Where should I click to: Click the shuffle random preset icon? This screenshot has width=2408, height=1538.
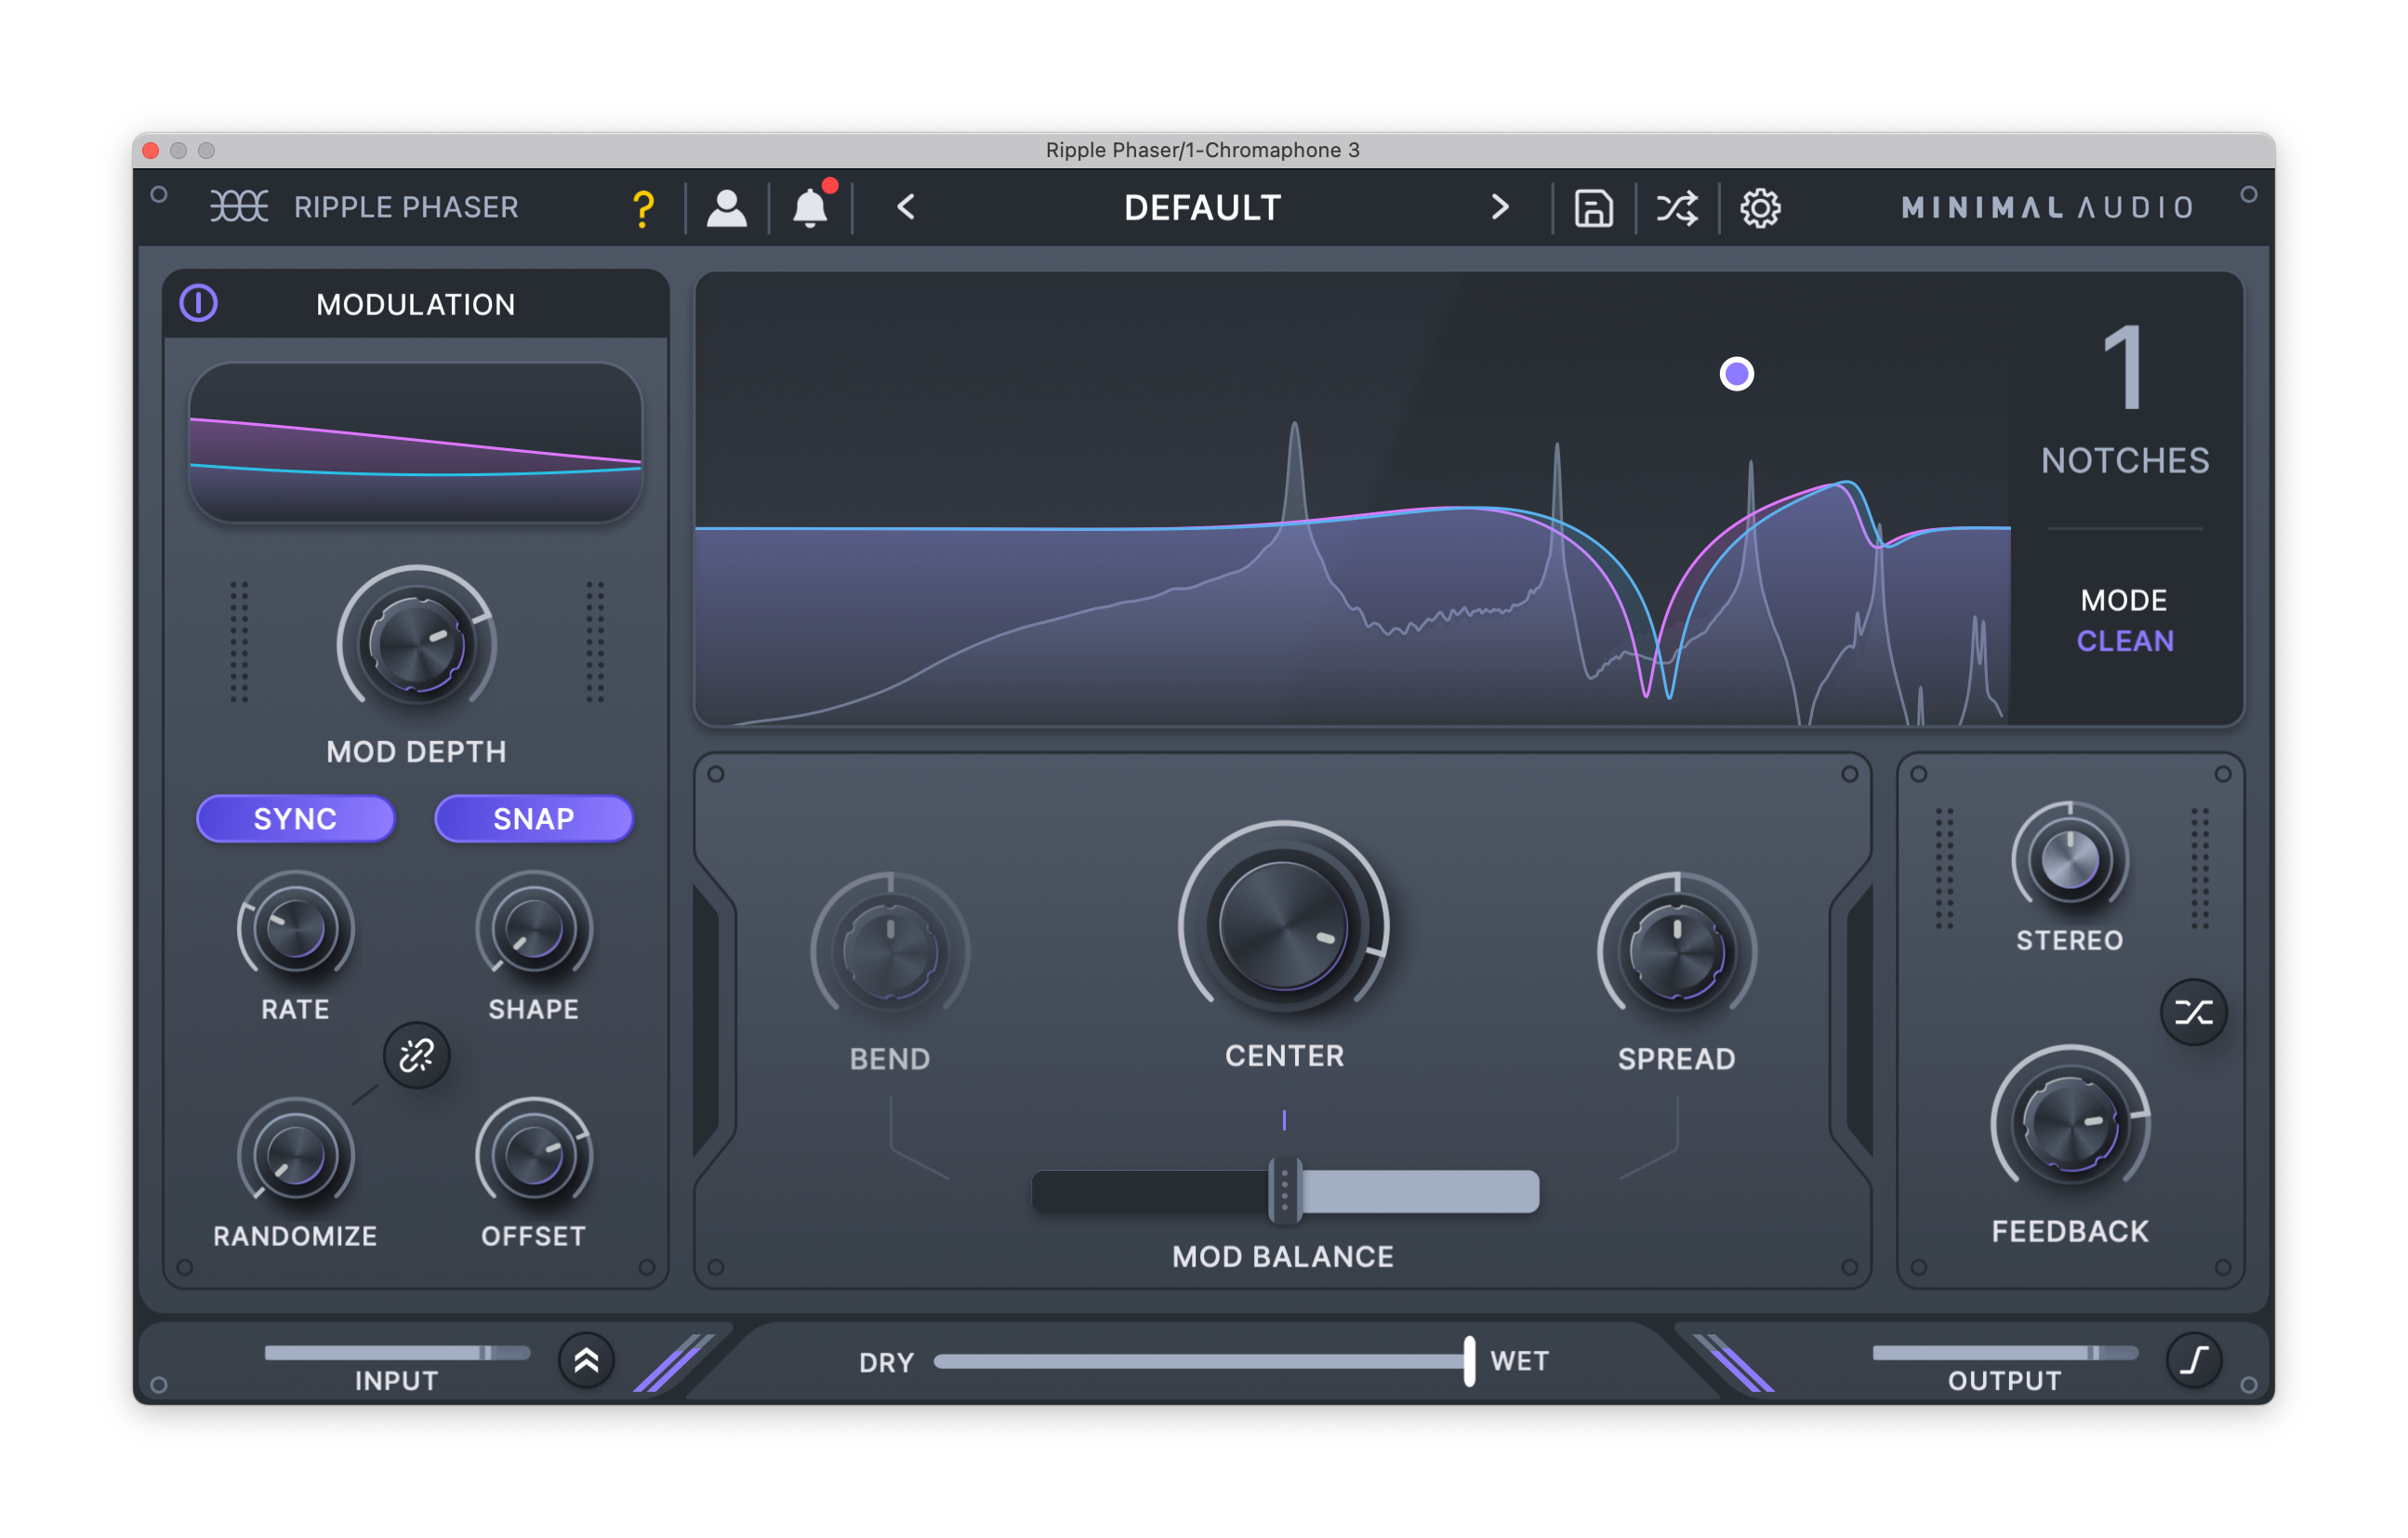1677,208
